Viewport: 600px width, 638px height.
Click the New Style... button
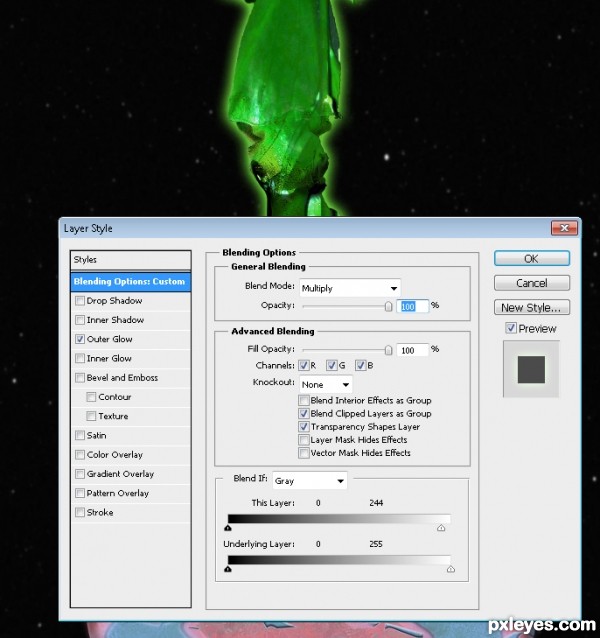(532, 307)
